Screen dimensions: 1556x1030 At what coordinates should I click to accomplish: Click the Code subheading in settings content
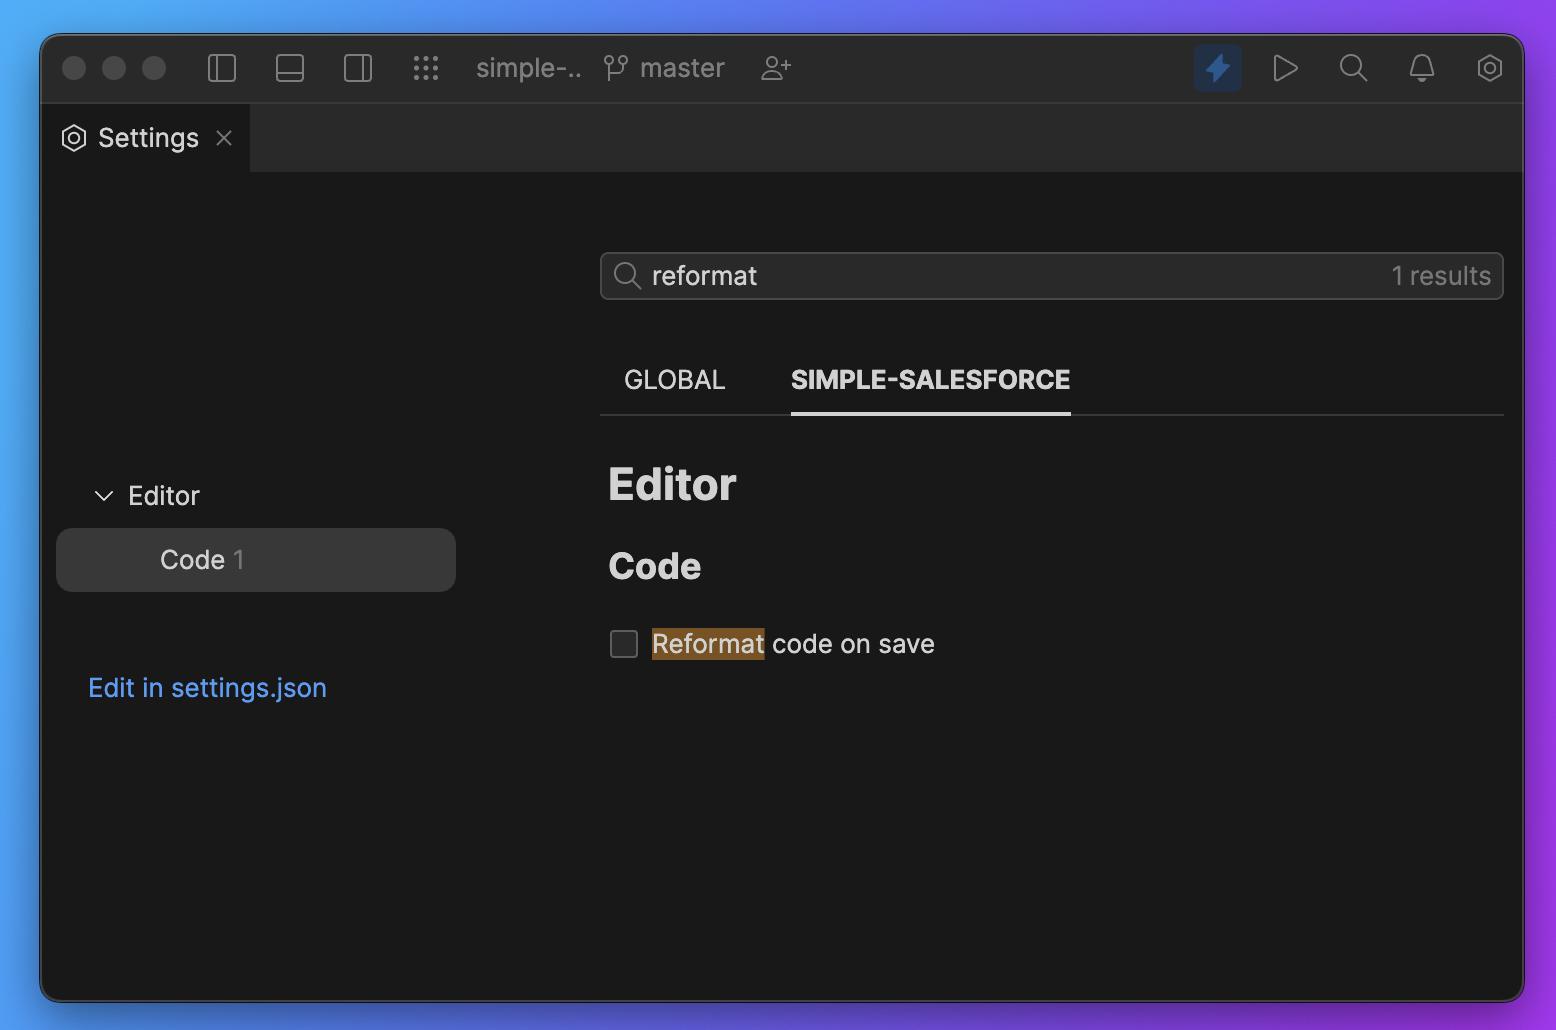tap(655, 567)
